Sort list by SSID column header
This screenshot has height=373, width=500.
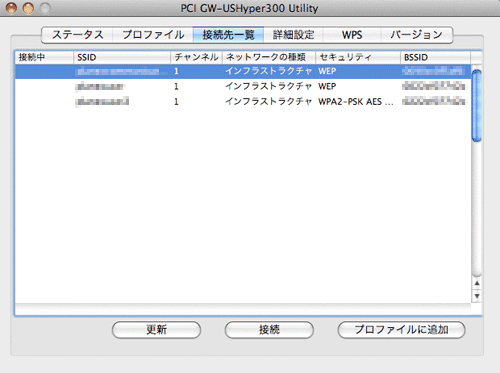(x=122, y=57)
